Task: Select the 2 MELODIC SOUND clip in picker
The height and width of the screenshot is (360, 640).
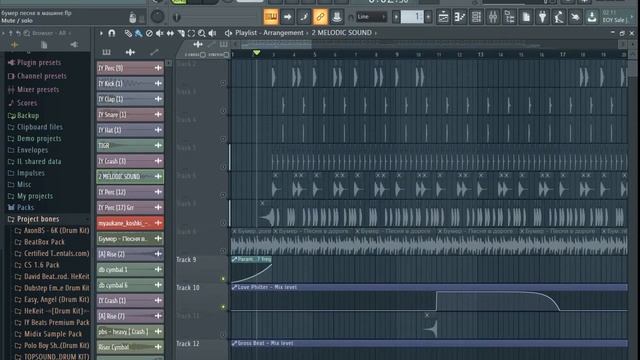Action: coord(130,177)
